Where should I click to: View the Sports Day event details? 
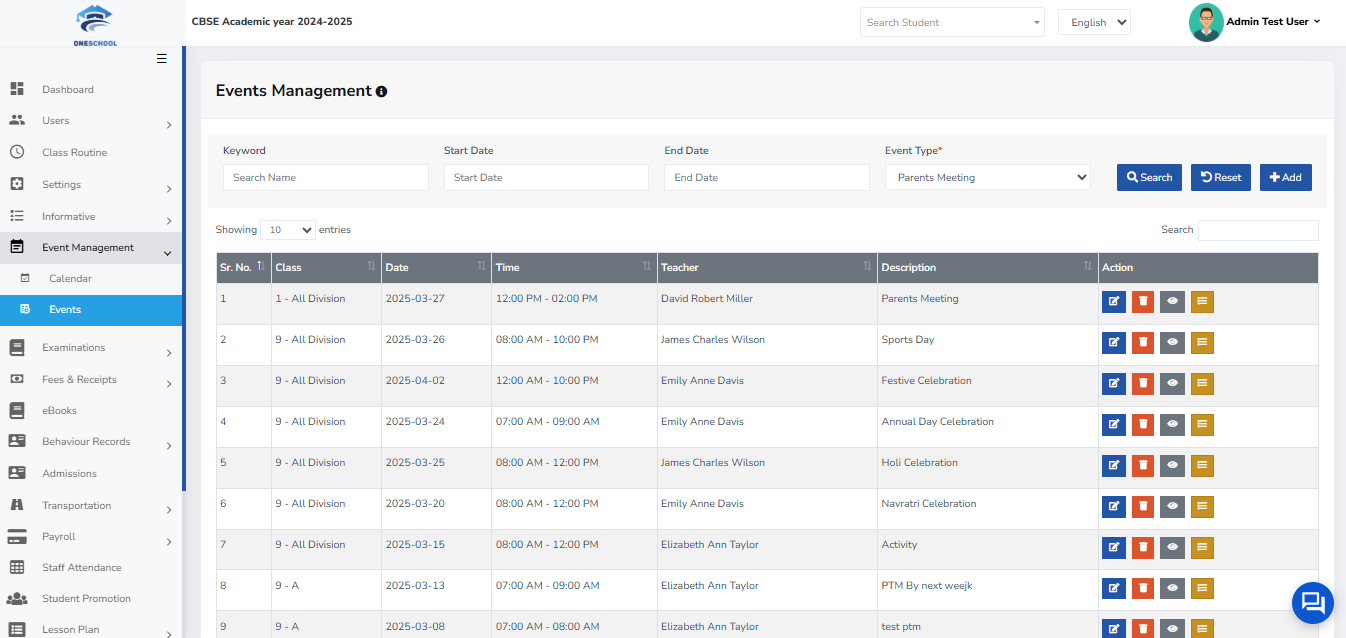click(1172, 343)
